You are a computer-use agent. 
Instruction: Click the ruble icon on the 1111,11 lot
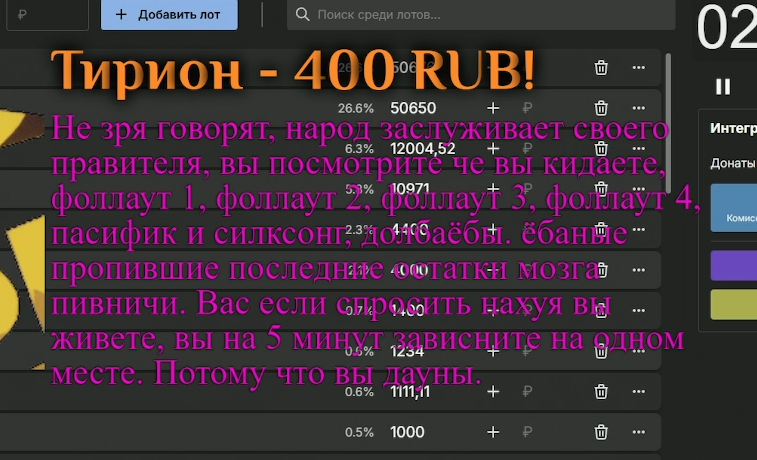pos(527,391)
